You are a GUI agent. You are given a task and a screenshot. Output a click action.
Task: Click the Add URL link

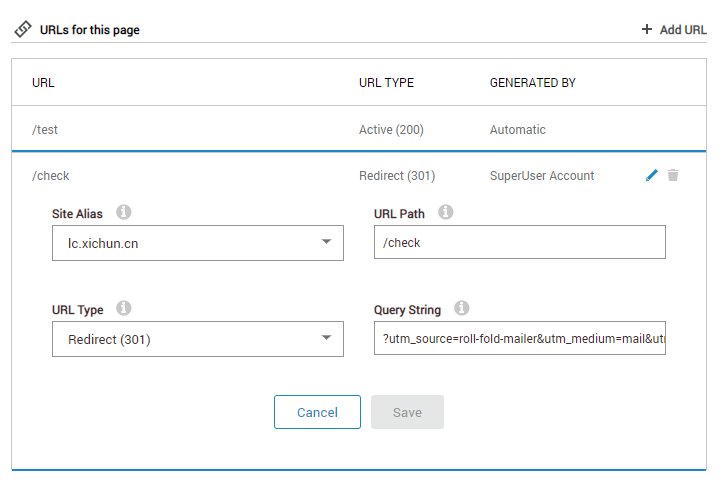[683, 29]
